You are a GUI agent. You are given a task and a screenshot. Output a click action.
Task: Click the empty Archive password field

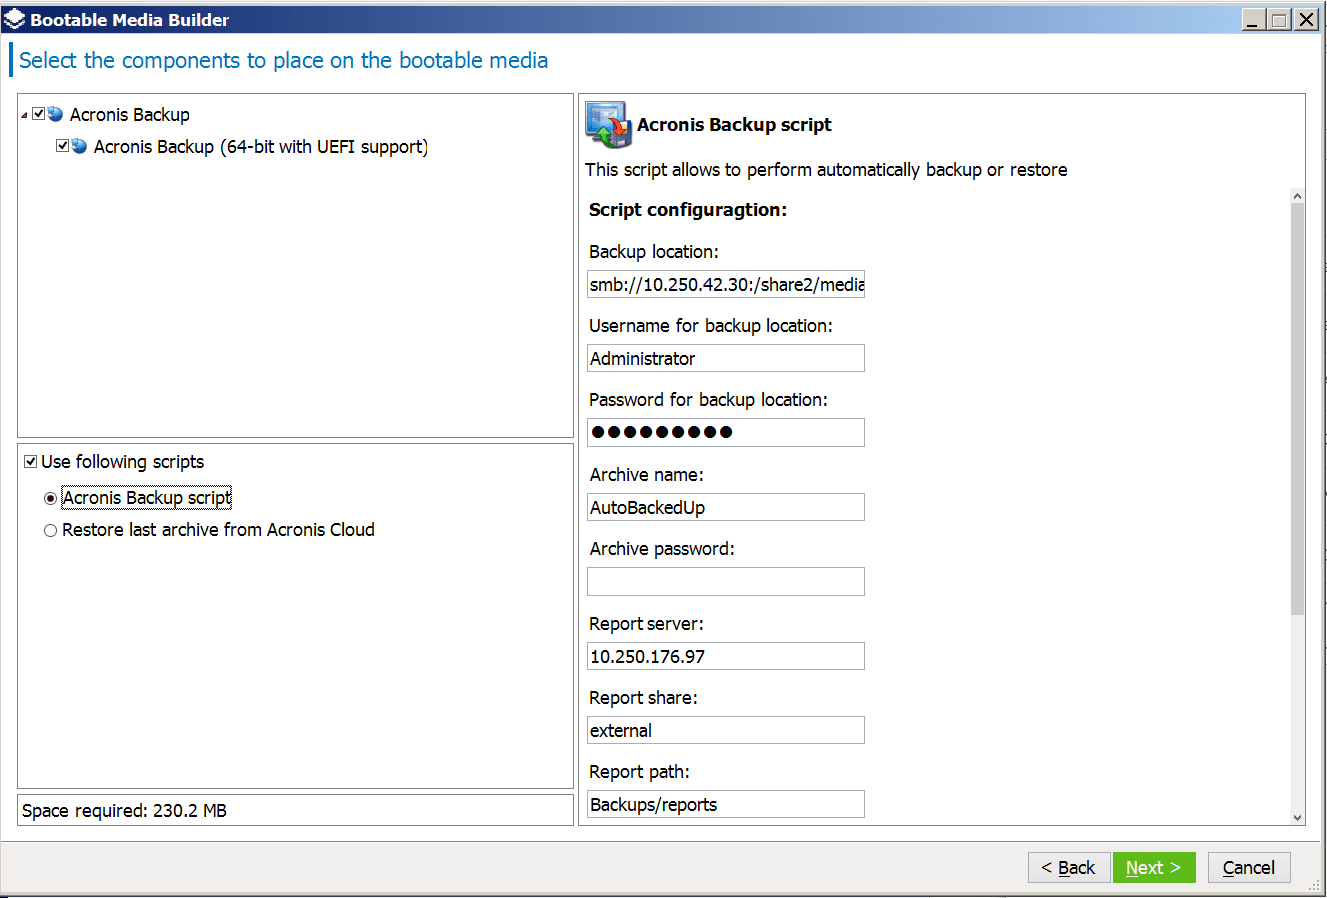point(725,581)
